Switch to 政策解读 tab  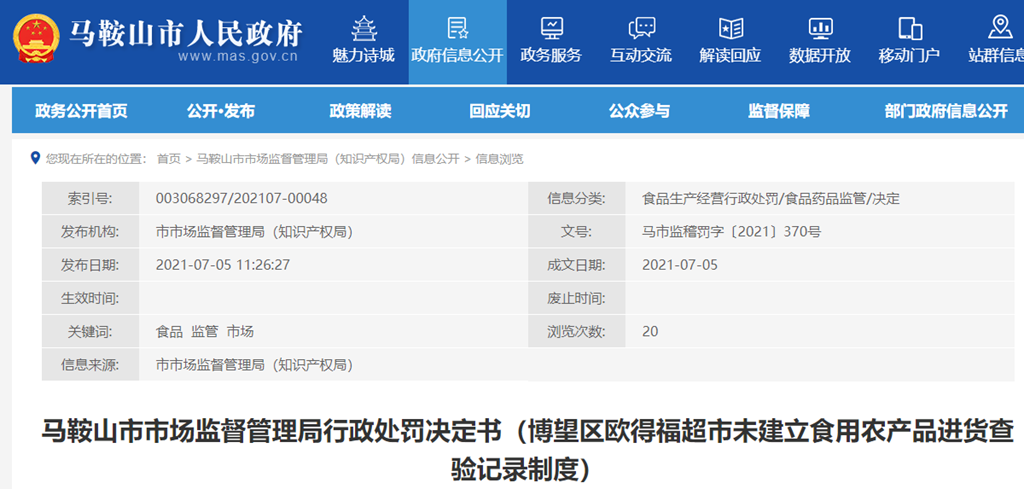[x=360, y=111]
